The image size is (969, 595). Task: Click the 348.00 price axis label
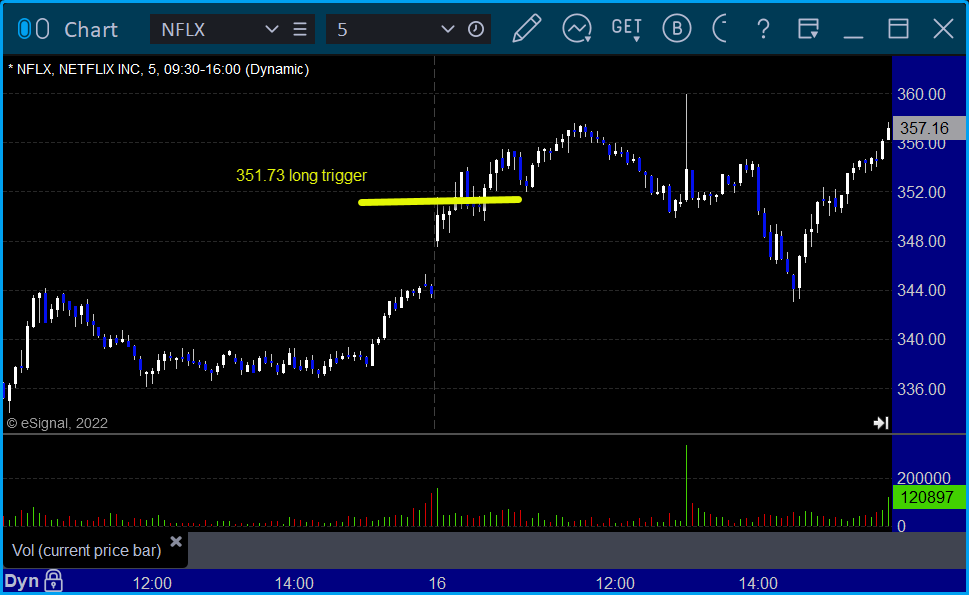point(921,241)
